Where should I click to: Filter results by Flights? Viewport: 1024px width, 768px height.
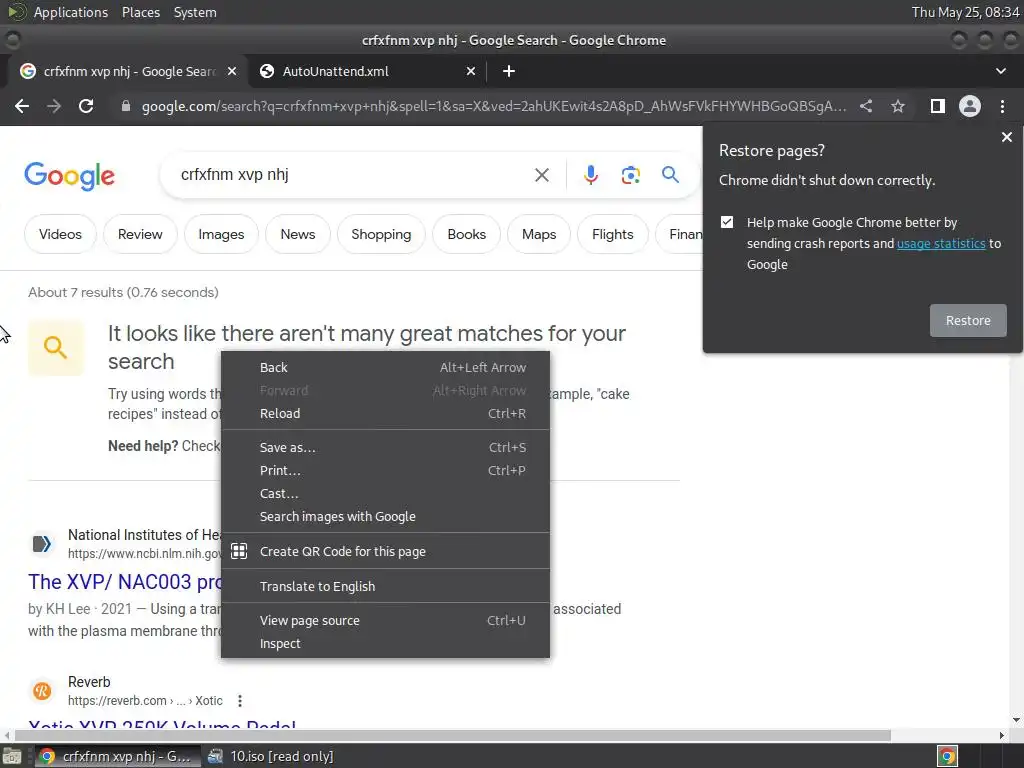click(x=613, y=234)
